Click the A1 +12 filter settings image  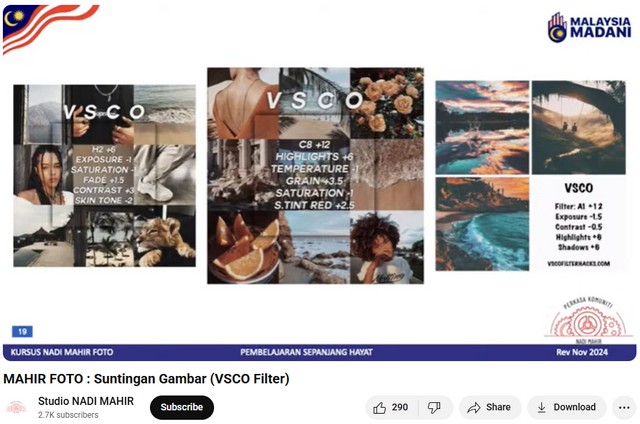click(531, 176)
